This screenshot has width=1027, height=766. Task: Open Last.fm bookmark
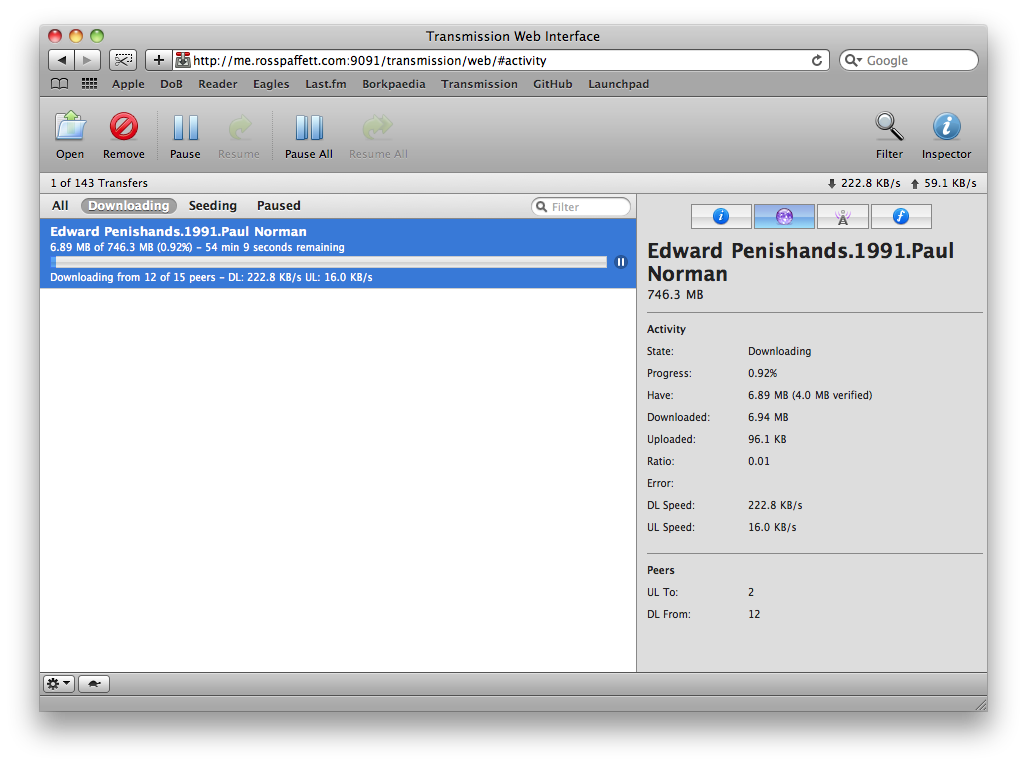tap(326, 84)
